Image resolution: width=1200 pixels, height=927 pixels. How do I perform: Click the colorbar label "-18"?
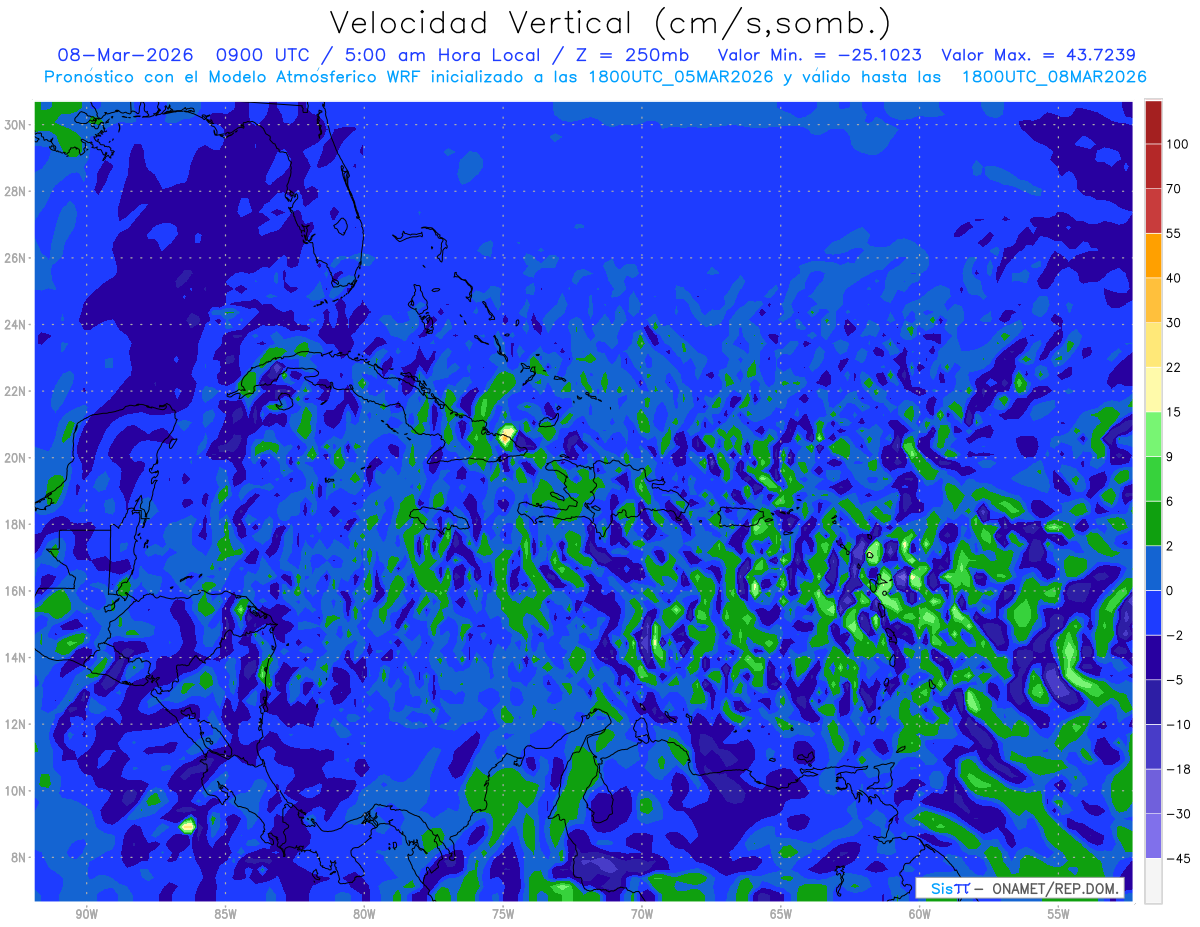(x=1177, y=769)
